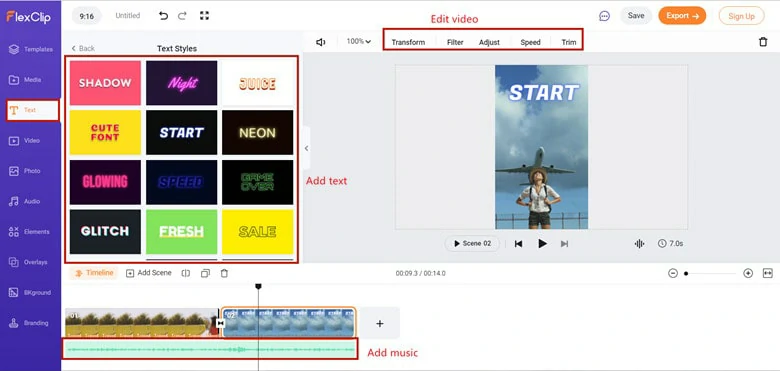780x371 pixels.
Task: Select the SHADOW text style
Action: coord(105,83)
